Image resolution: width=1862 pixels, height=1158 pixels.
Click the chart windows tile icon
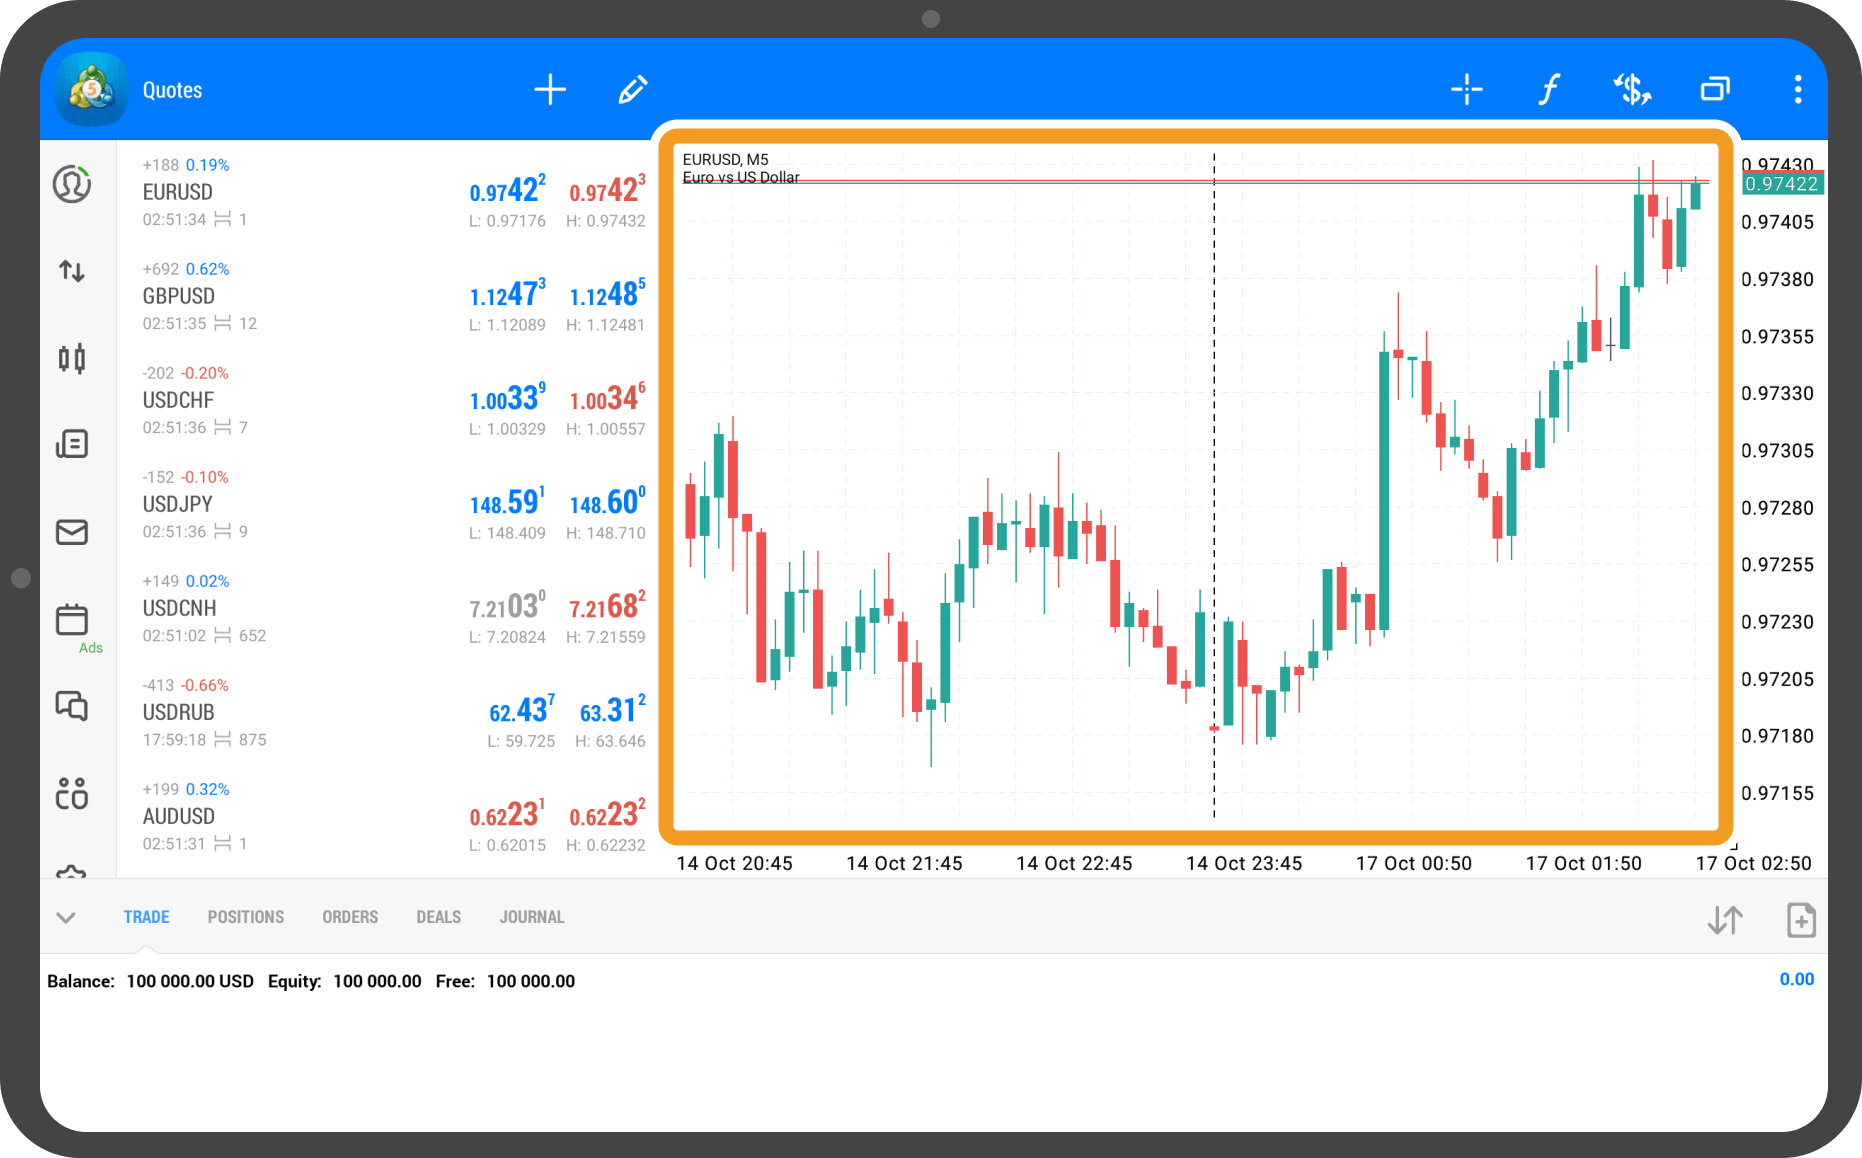coord(1715,90)
